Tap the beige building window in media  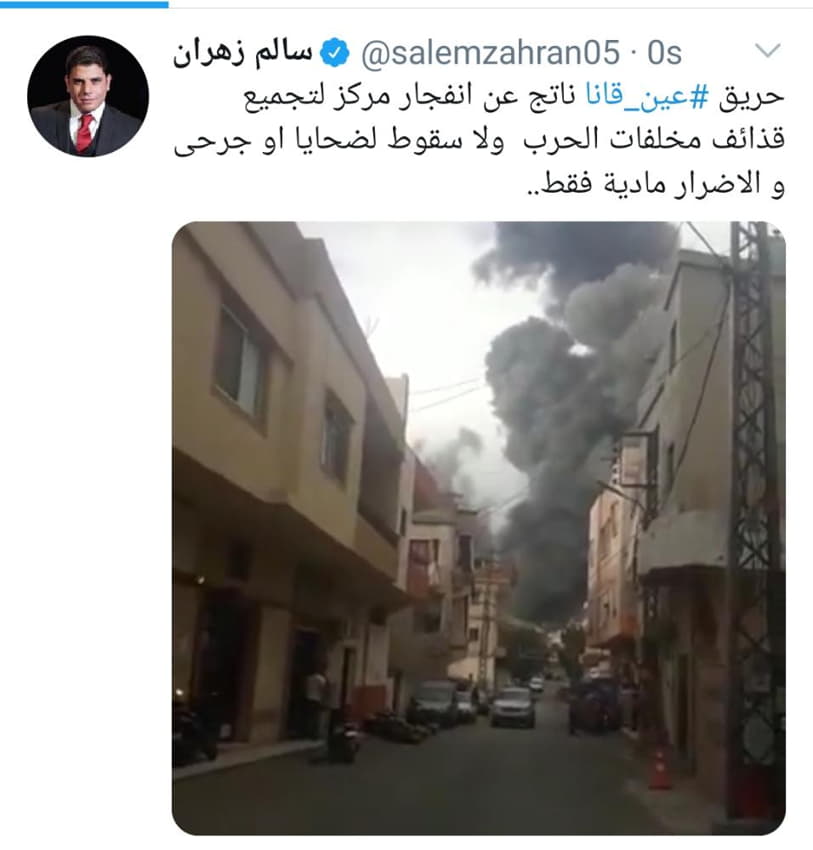(240, 360)
